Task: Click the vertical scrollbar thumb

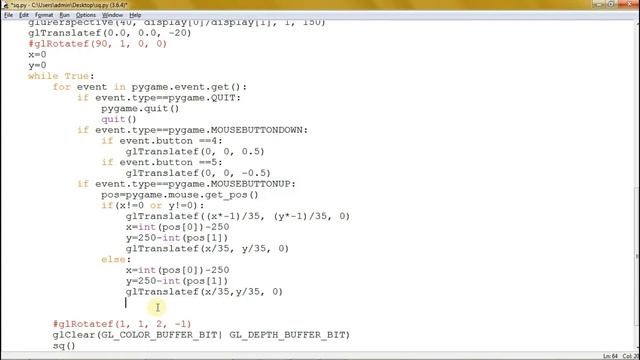Action: pos(637,256)
